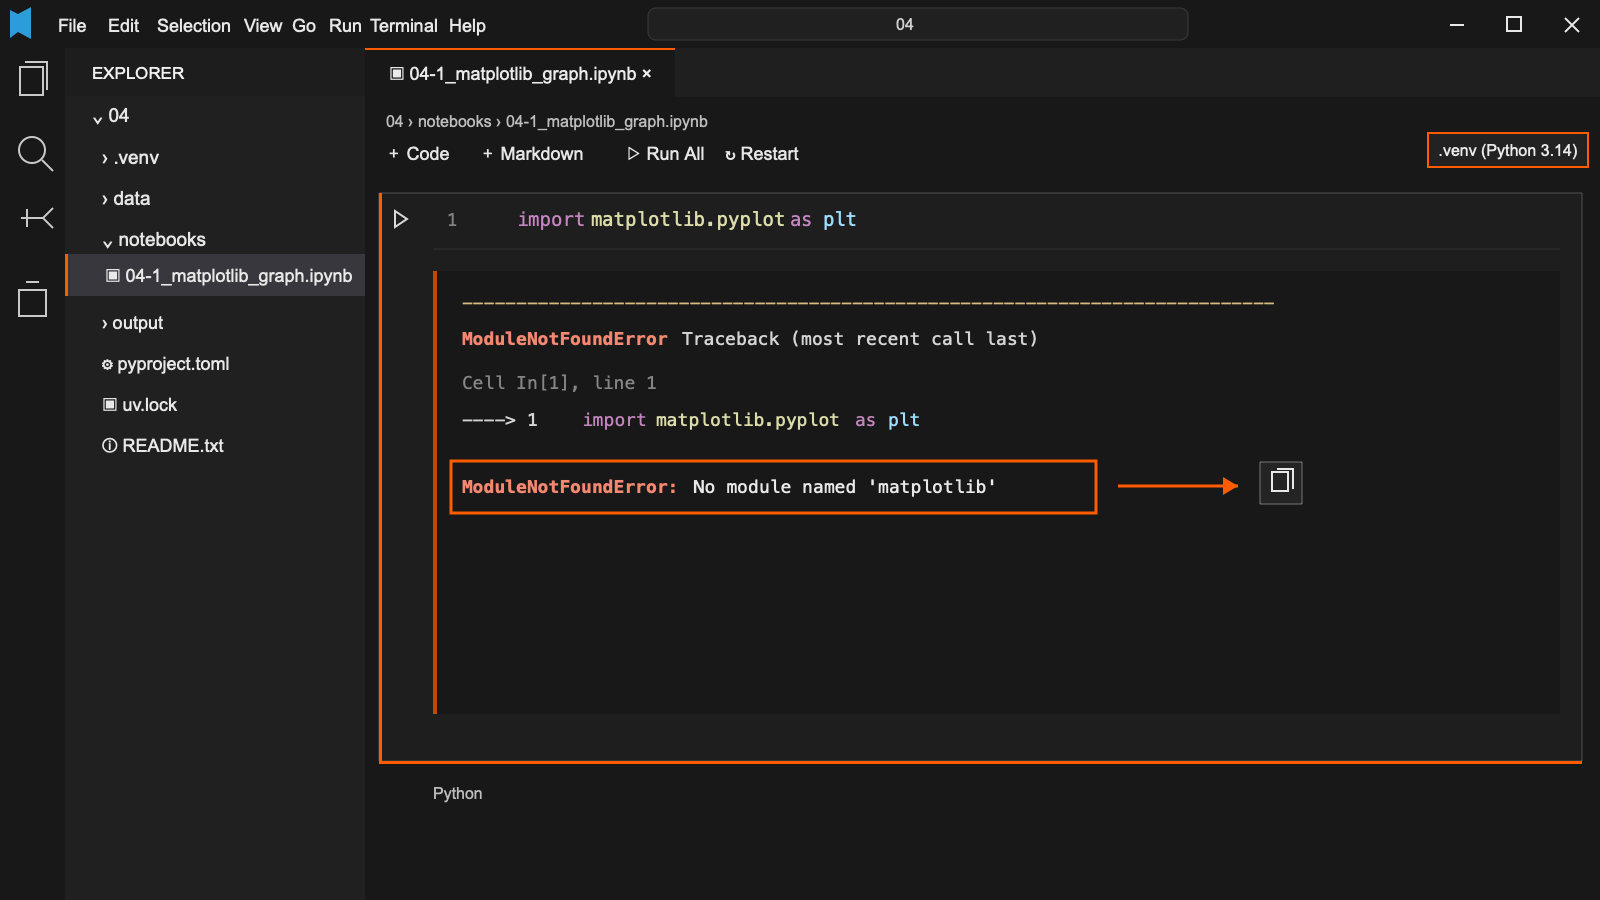Image resolution: width=1600 pixels, height=900 pixels.
Task: Open the Selection menu
Action: (193, 26)
